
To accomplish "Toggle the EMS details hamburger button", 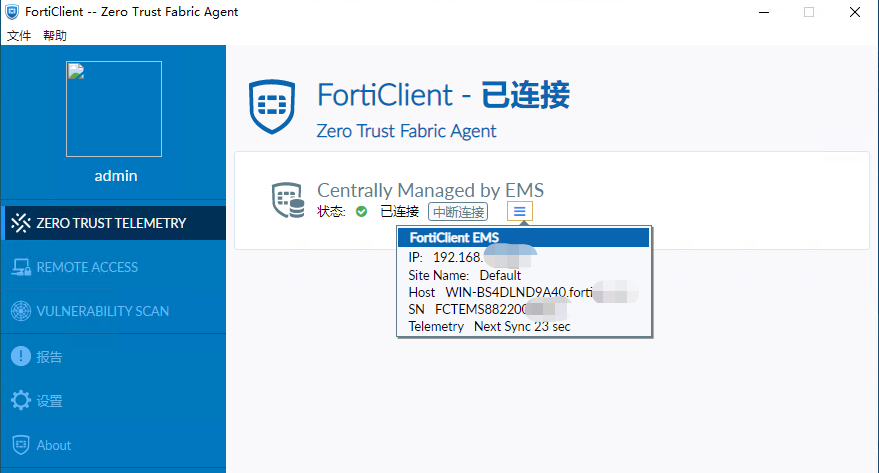I will (520, 211).
